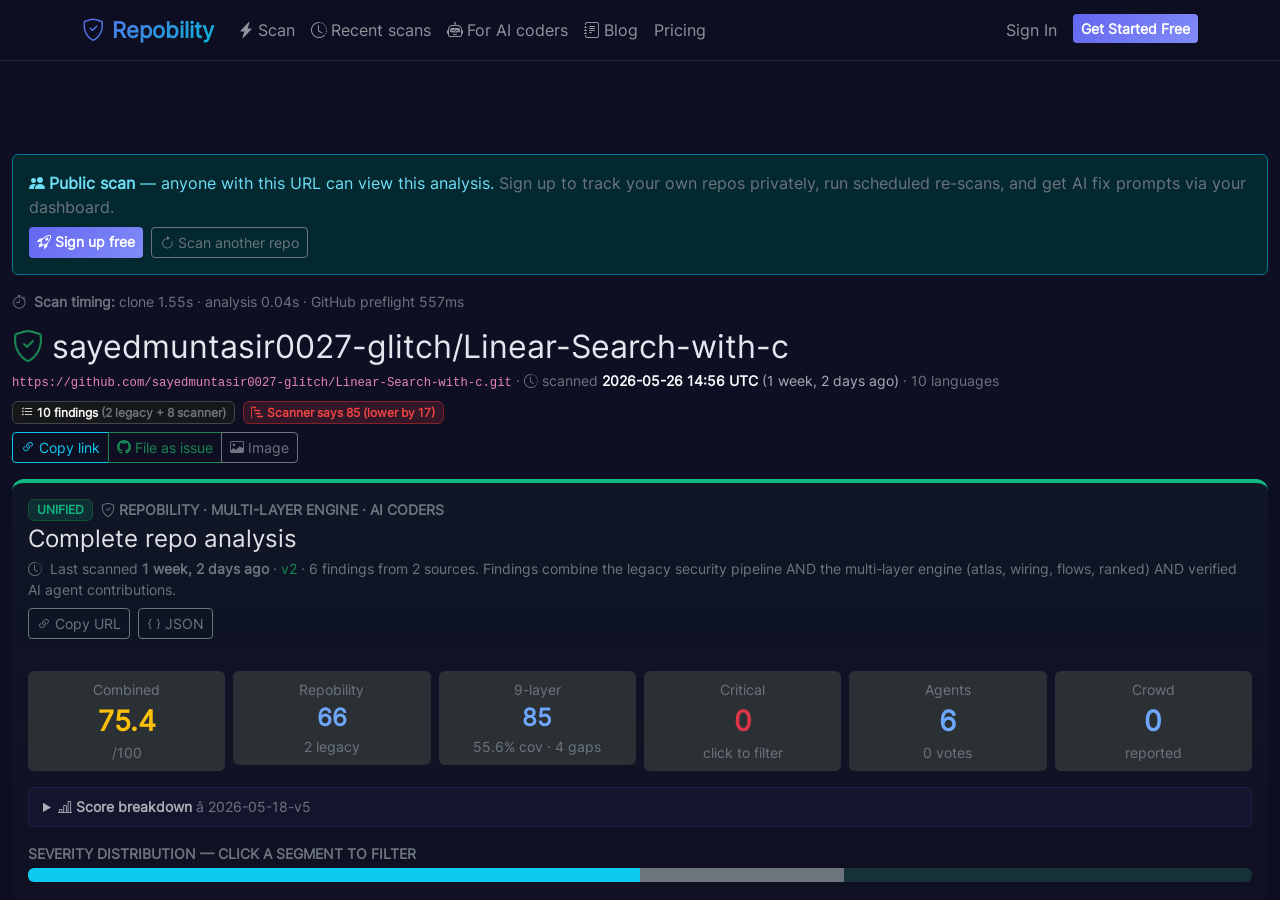Click the Blog newspaper icon

coord(592,30)
